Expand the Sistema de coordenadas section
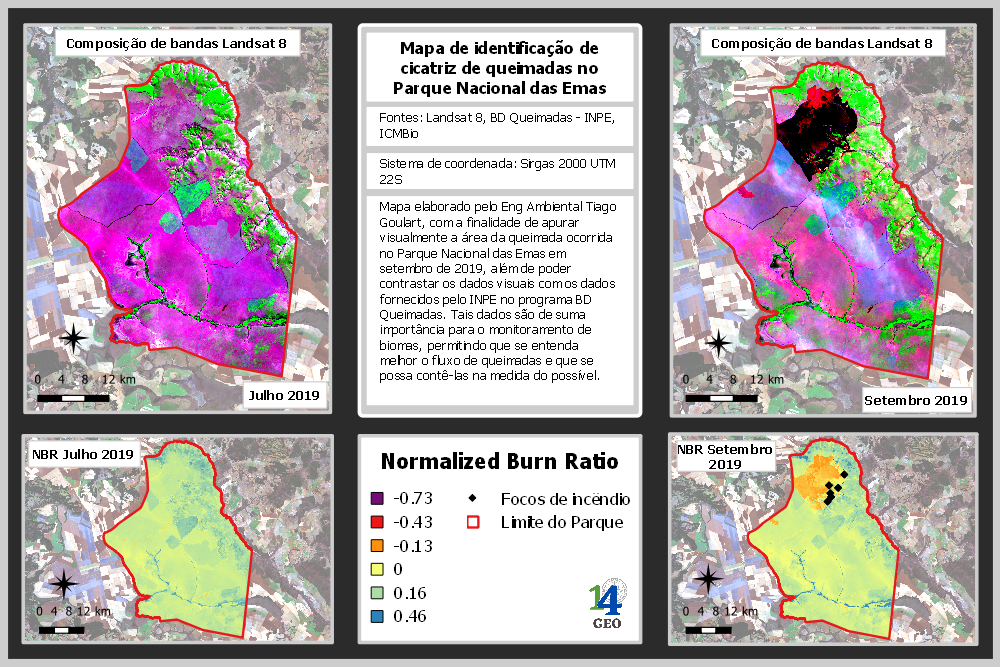 coord(498,170)
